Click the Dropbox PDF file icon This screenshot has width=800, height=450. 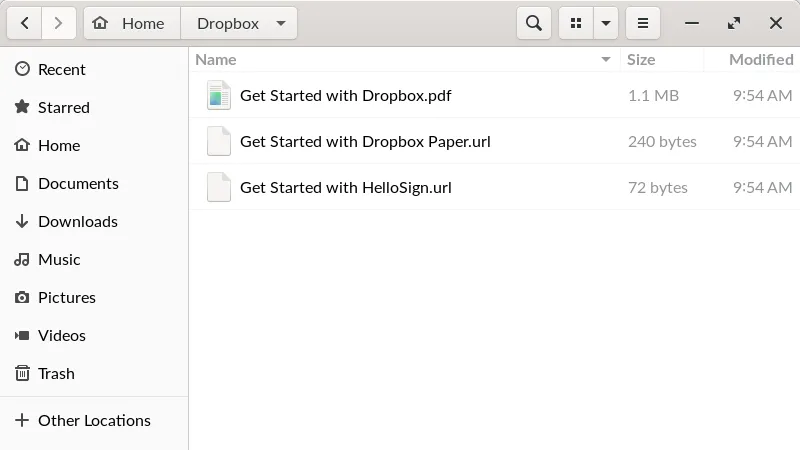pos(218,96)
